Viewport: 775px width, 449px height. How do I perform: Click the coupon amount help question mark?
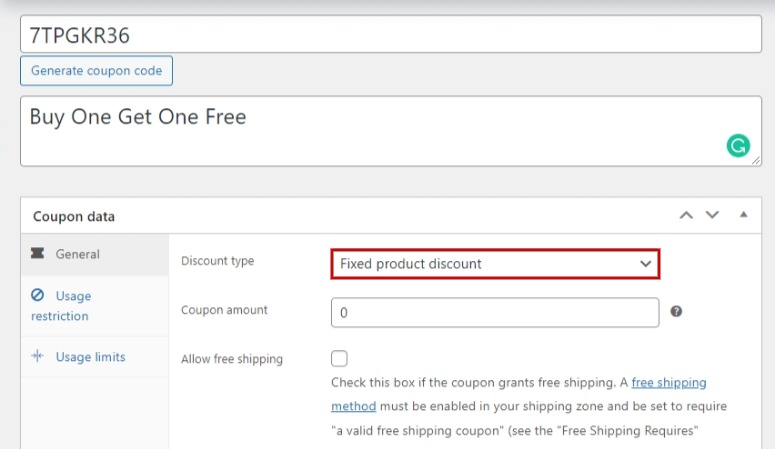point(676,311)
